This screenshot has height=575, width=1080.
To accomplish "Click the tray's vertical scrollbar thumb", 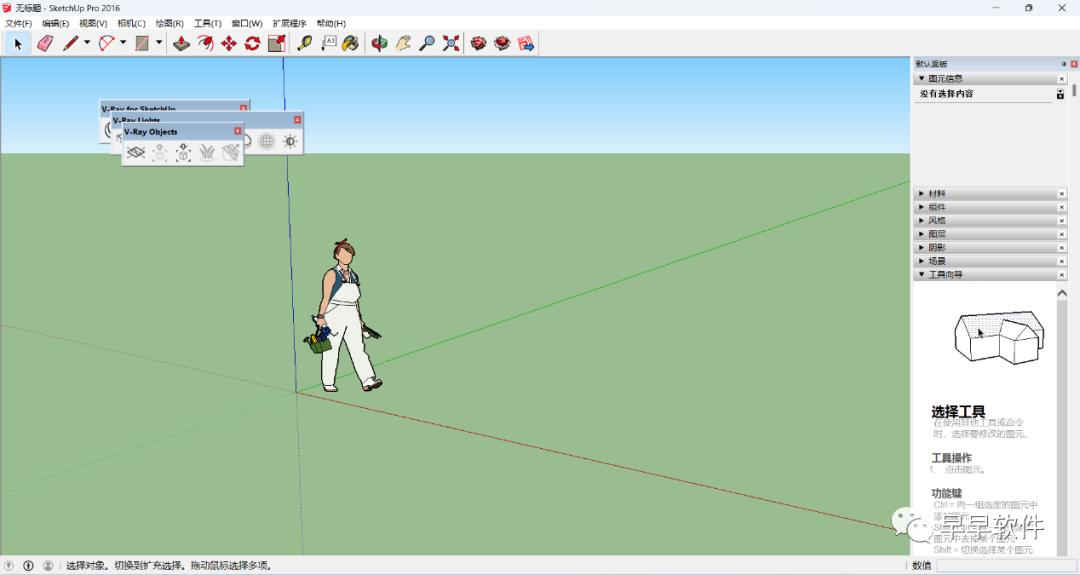I will (1074, 90).
